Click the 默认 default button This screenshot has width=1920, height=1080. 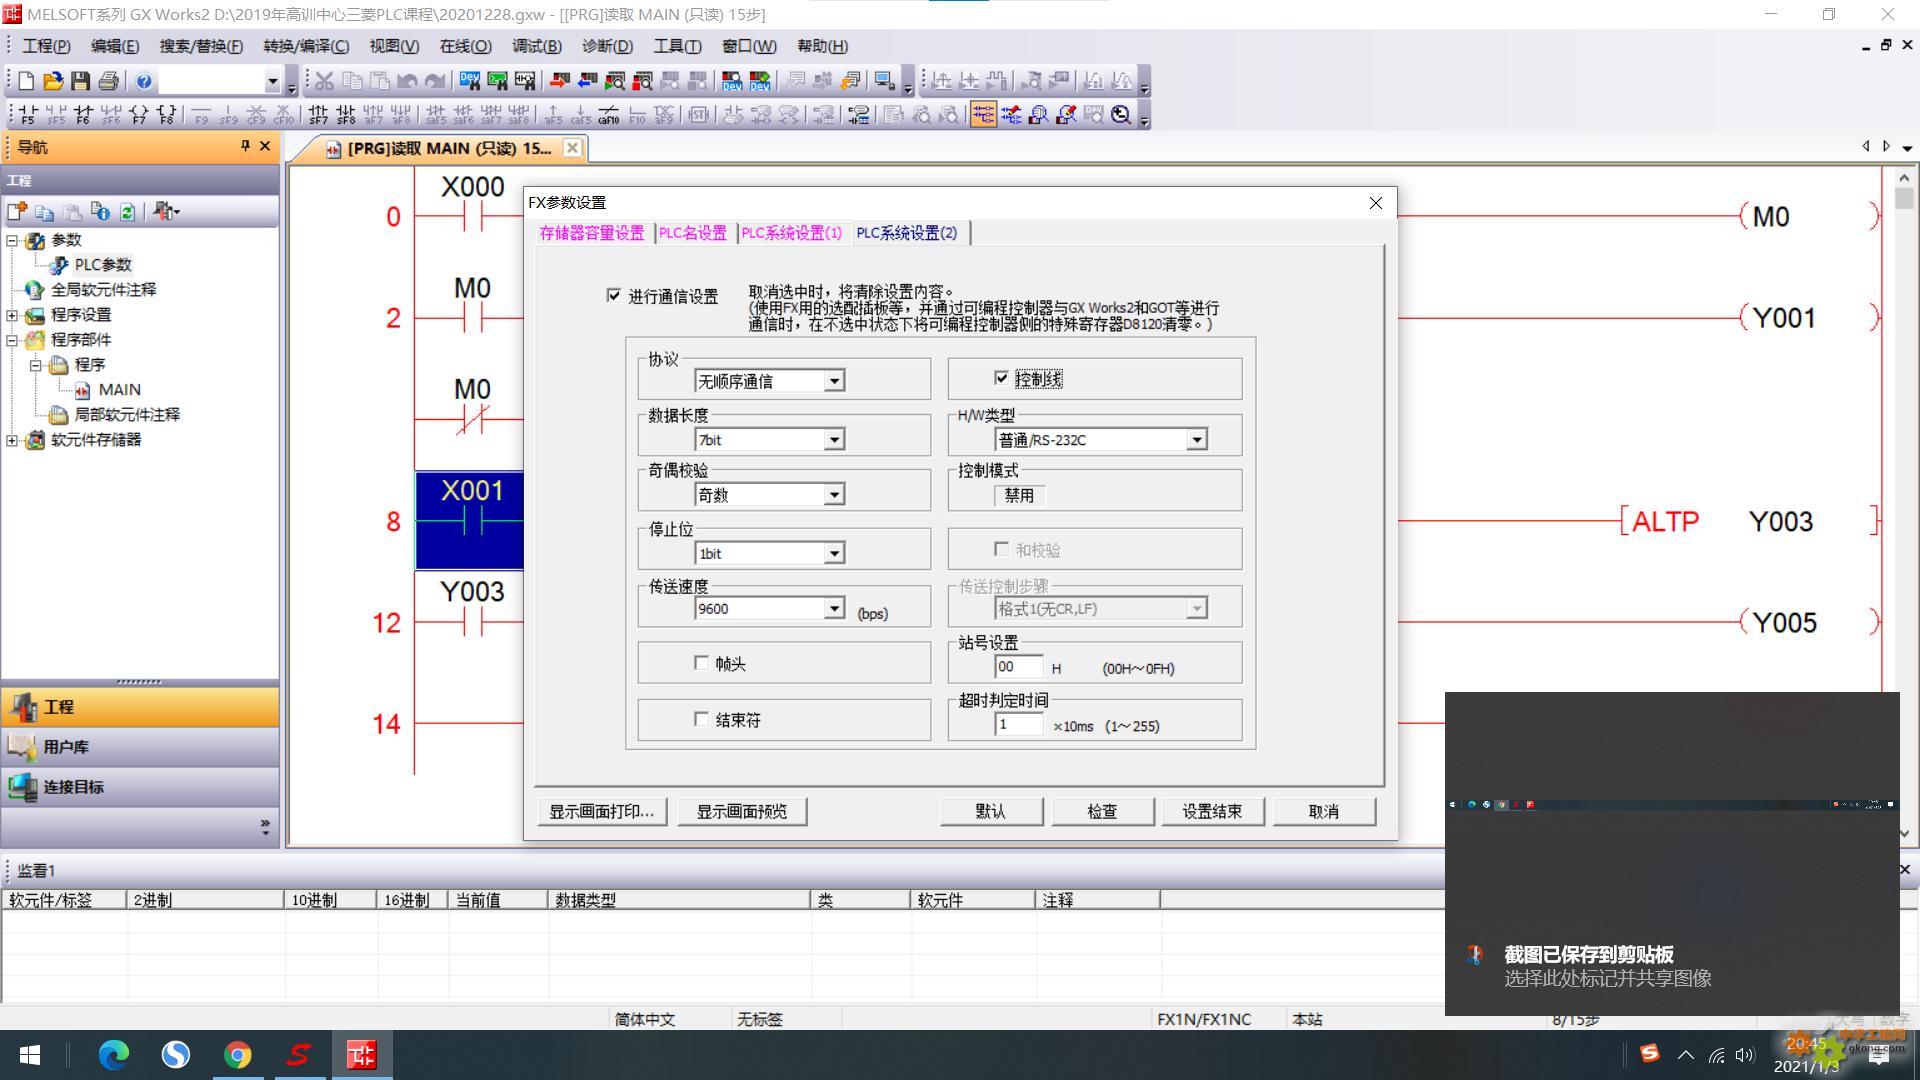click(x=991, y=811)
